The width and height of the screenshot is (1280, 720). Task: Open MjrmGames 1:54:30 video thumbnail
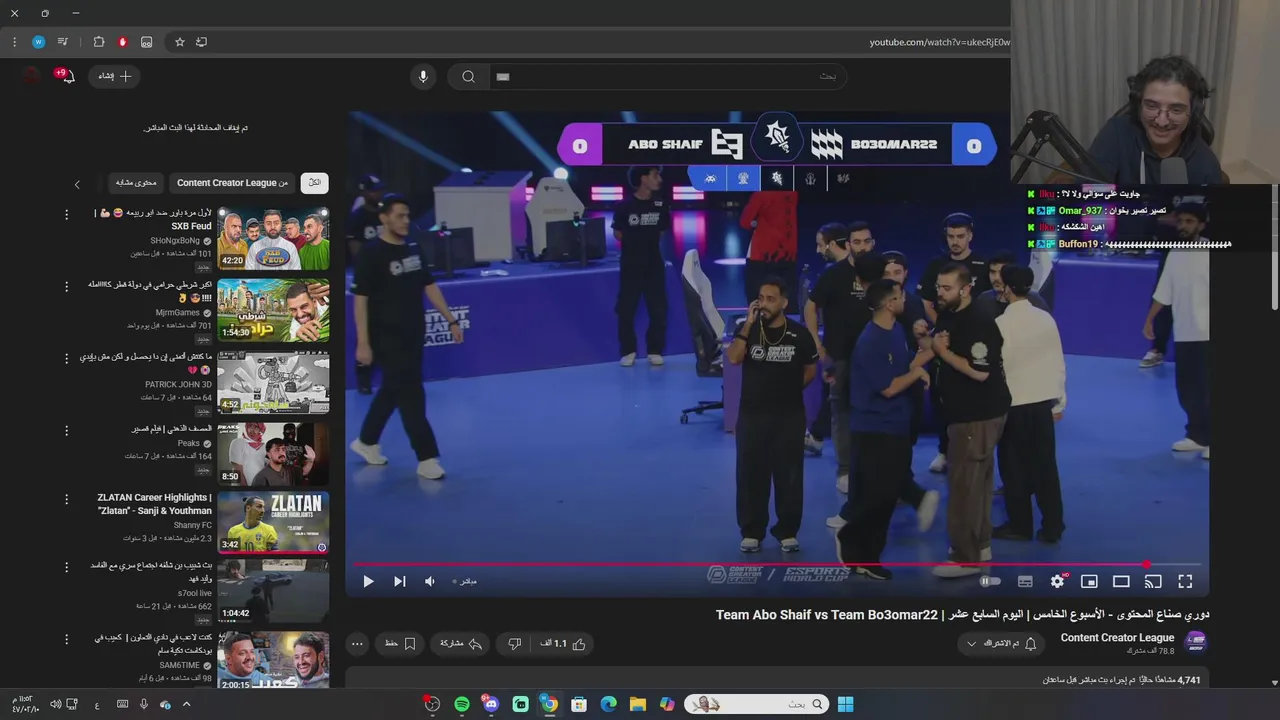tap(273, 310)
